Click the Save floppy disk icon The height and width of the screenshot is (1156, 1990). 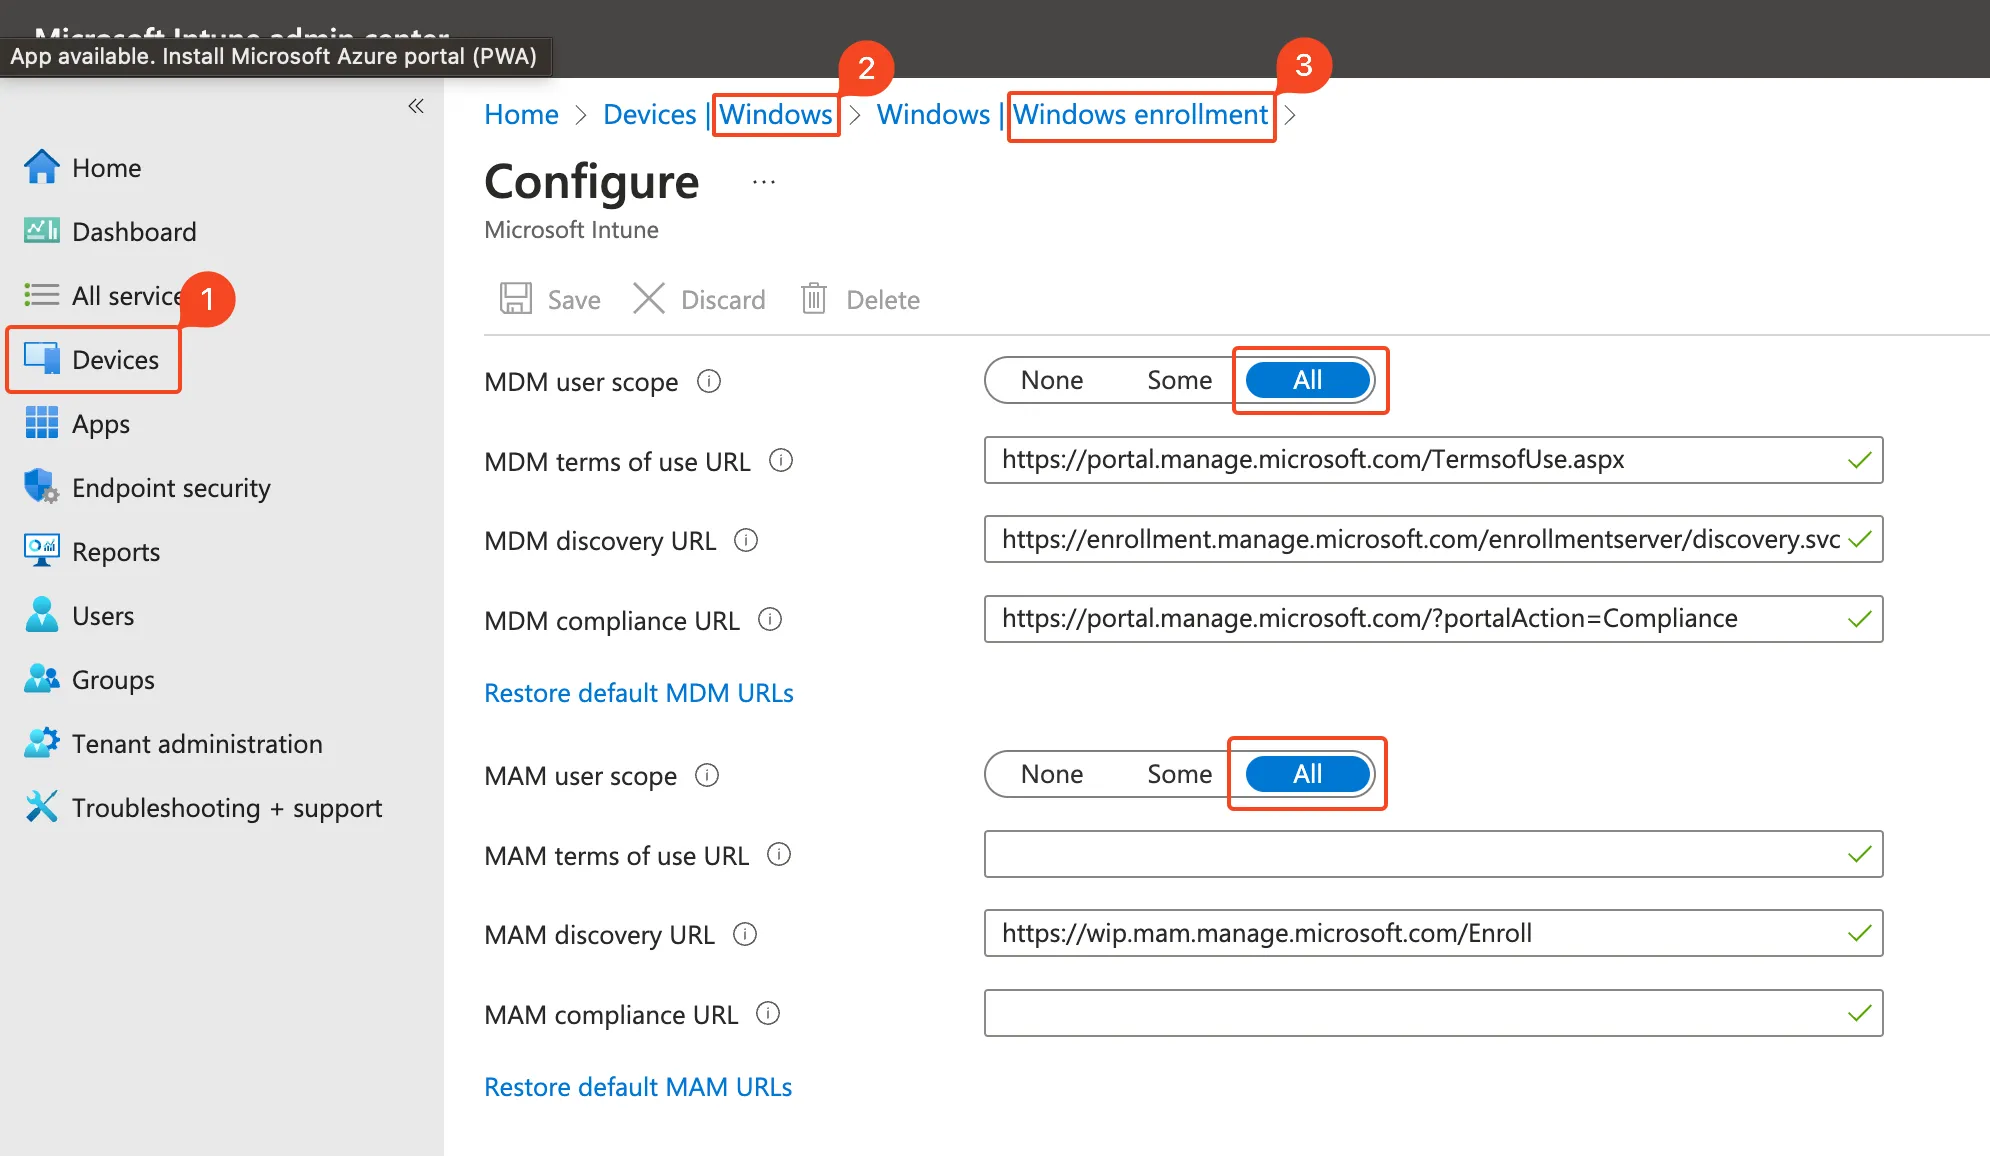point(516,299)
